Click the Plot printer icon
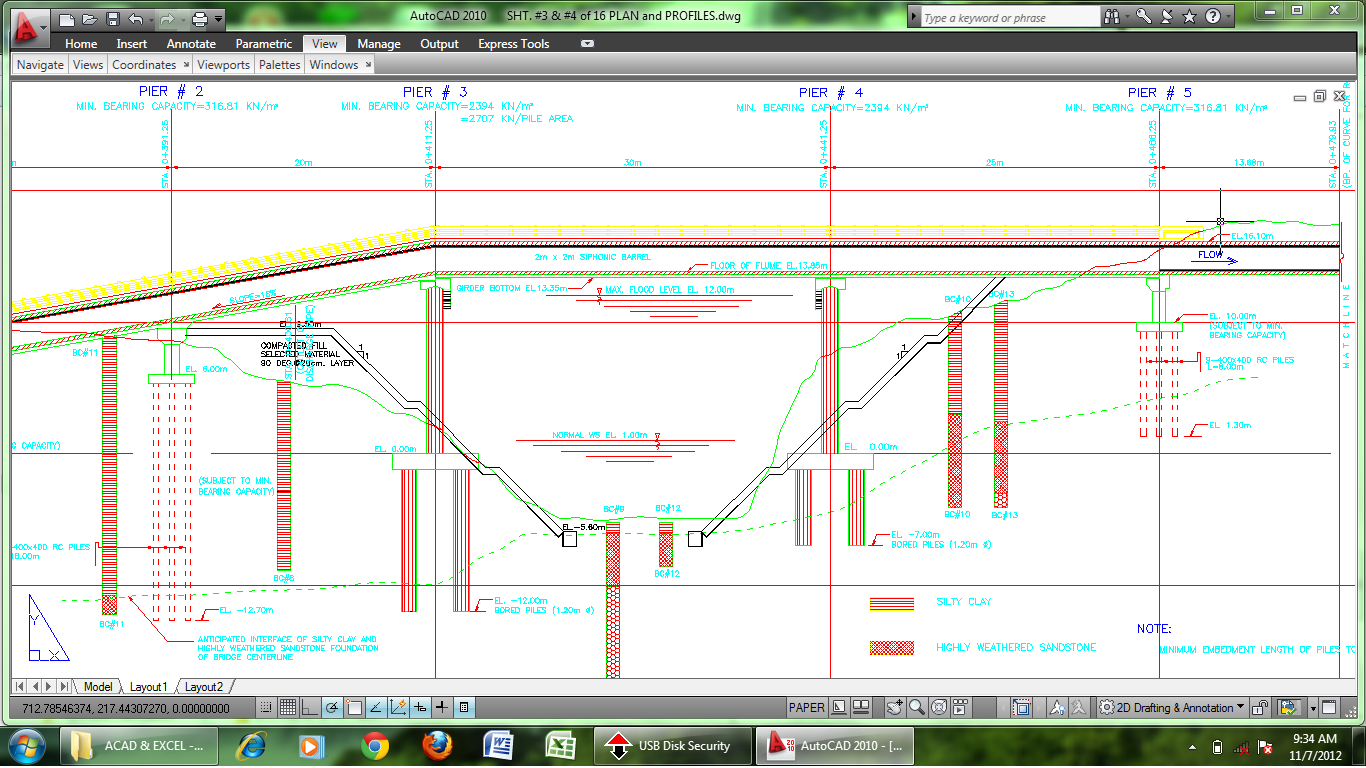Viewport: 1366px width, 768px height. click(200, 20)
